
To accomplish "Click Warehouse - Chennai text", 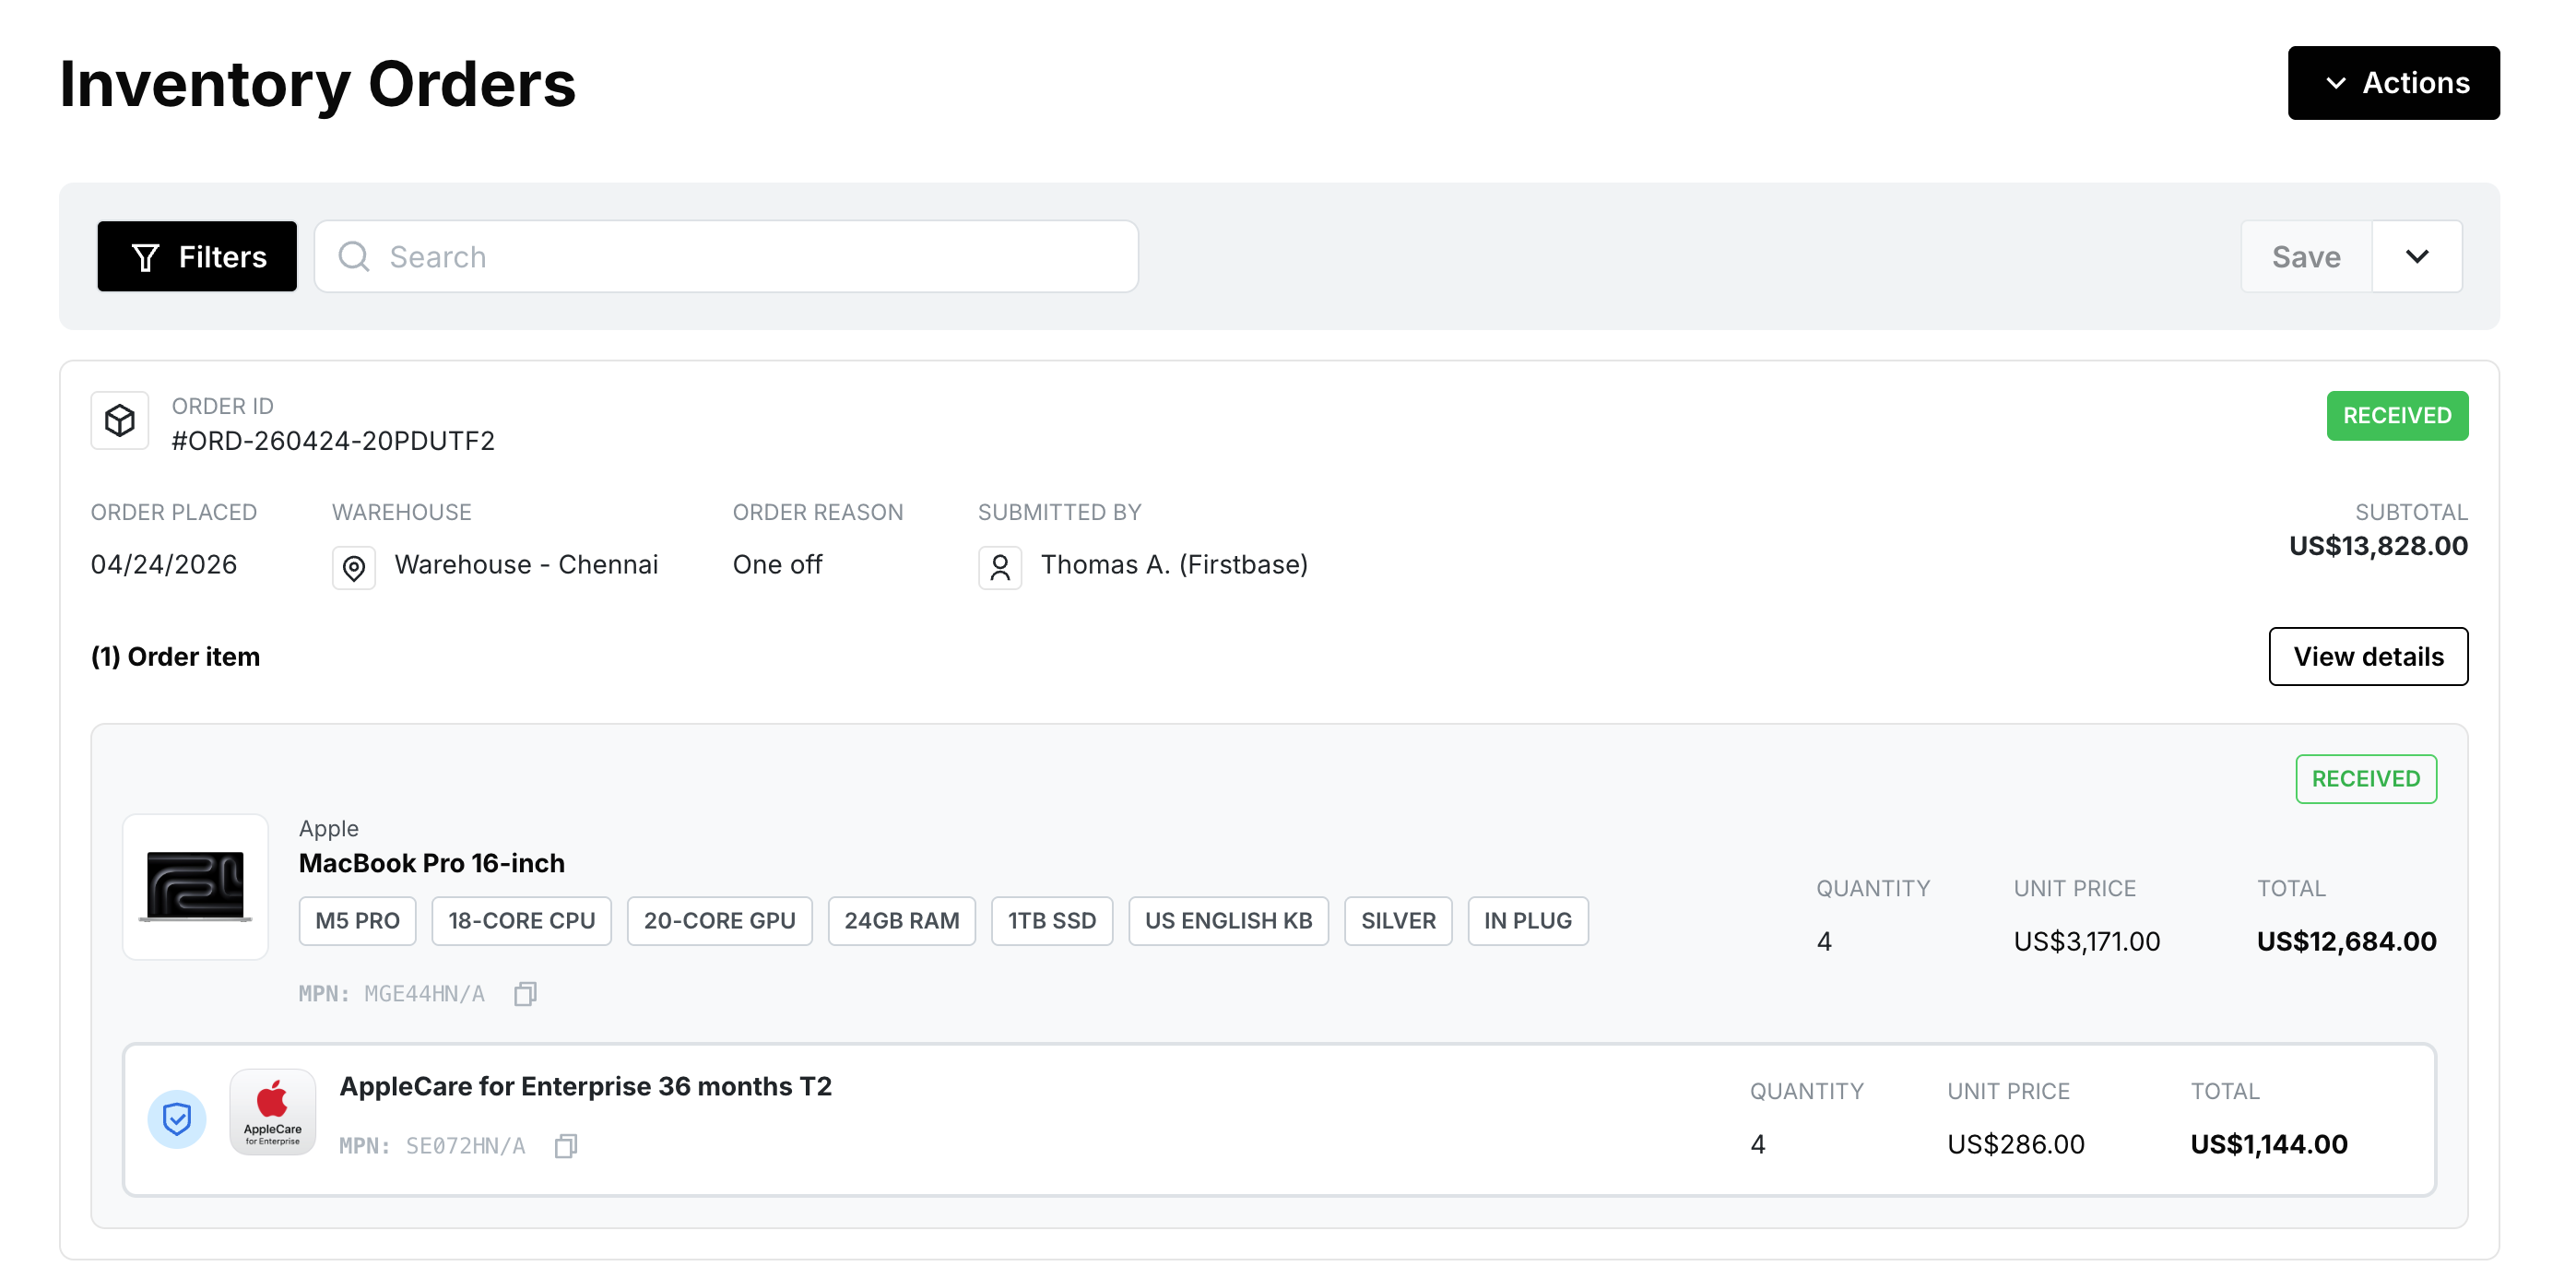I will click(x=527, y=565).
